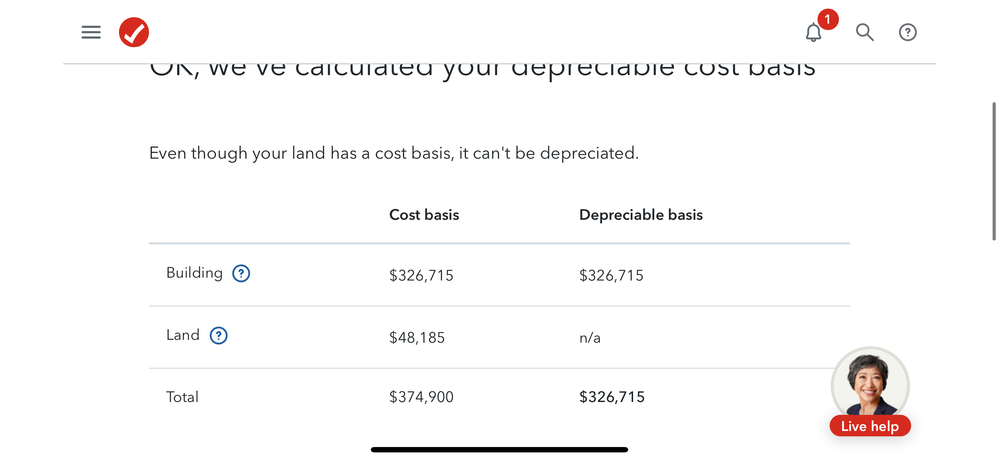Click the vertical page scrollbar
The image size is (999, 461).
click(x=994, y=171)
